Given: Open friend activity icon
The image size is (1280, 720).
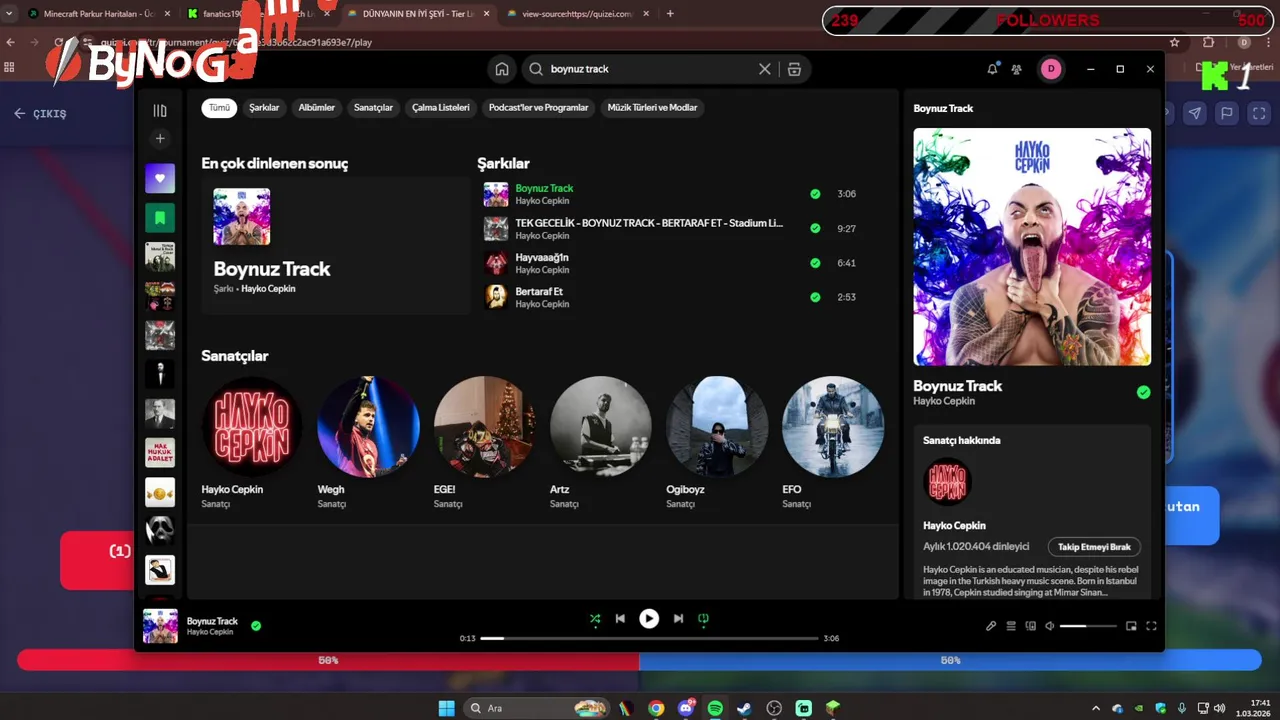Looking at the screenshot, I should (1017, 69).
